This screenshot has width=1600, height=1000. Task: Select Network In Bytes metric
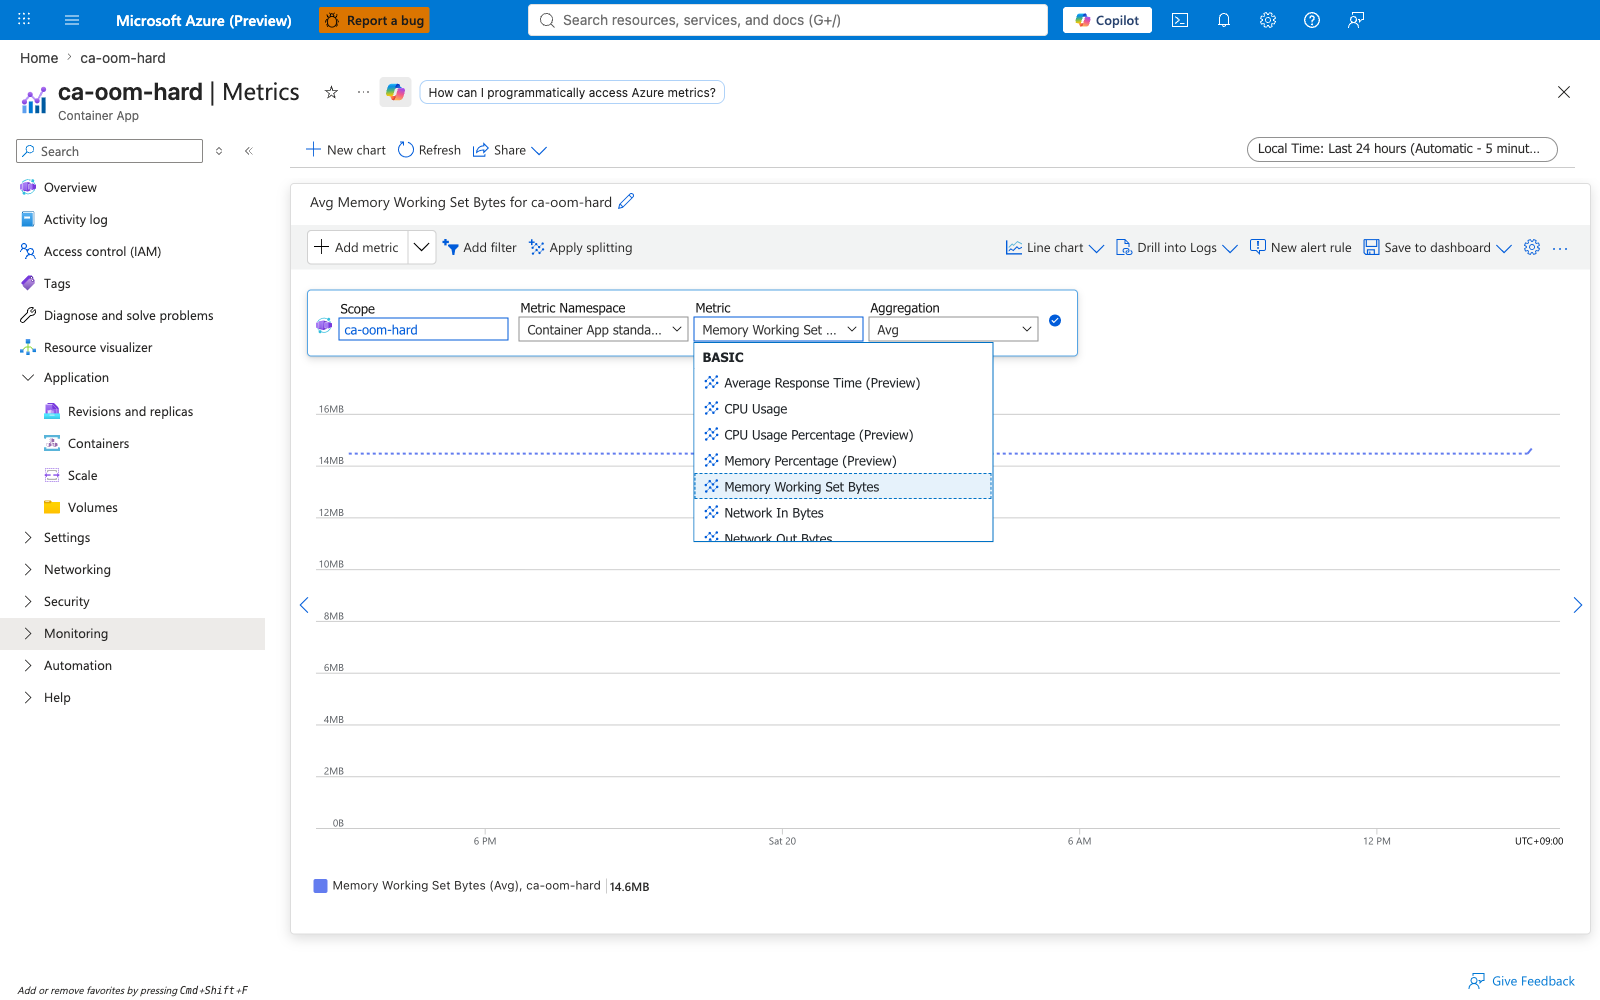843,513
